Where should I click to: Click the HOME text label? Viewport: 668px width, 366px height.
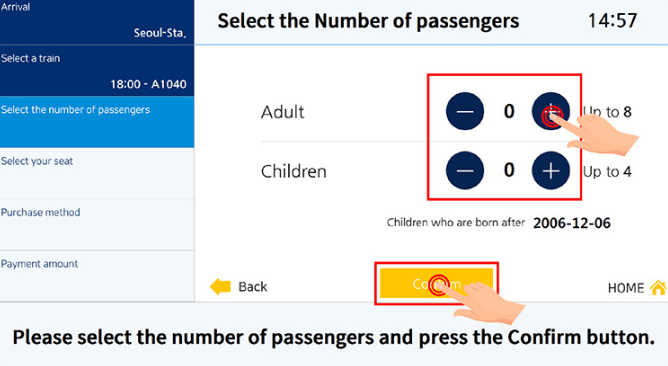tap(626, 288)
